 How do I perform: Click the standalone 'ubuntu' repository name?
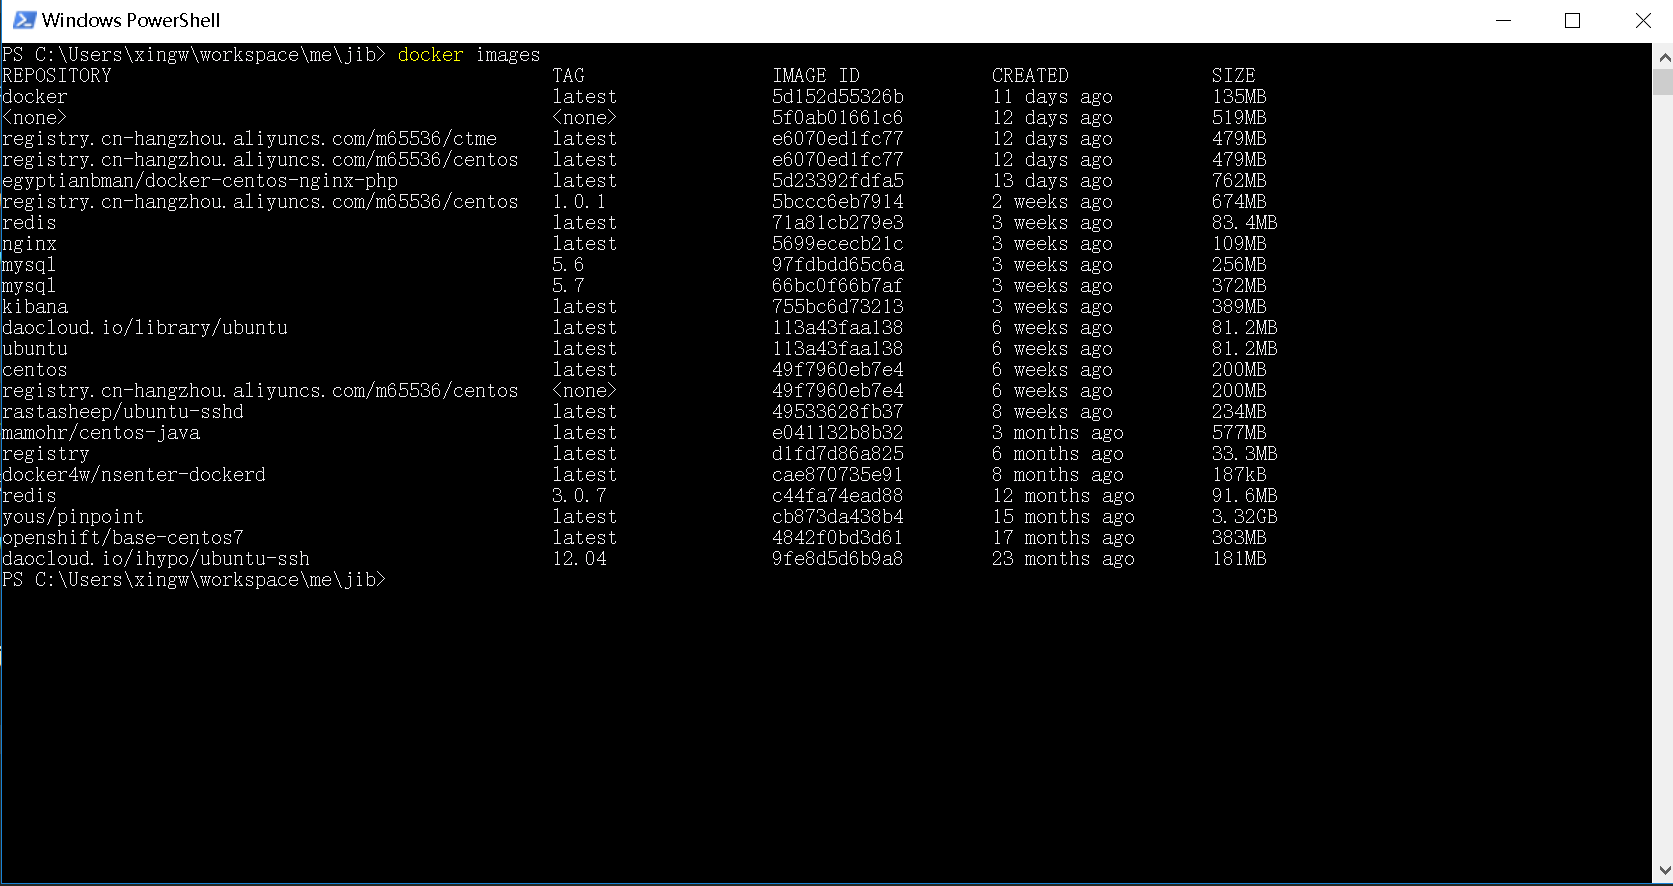35,349
